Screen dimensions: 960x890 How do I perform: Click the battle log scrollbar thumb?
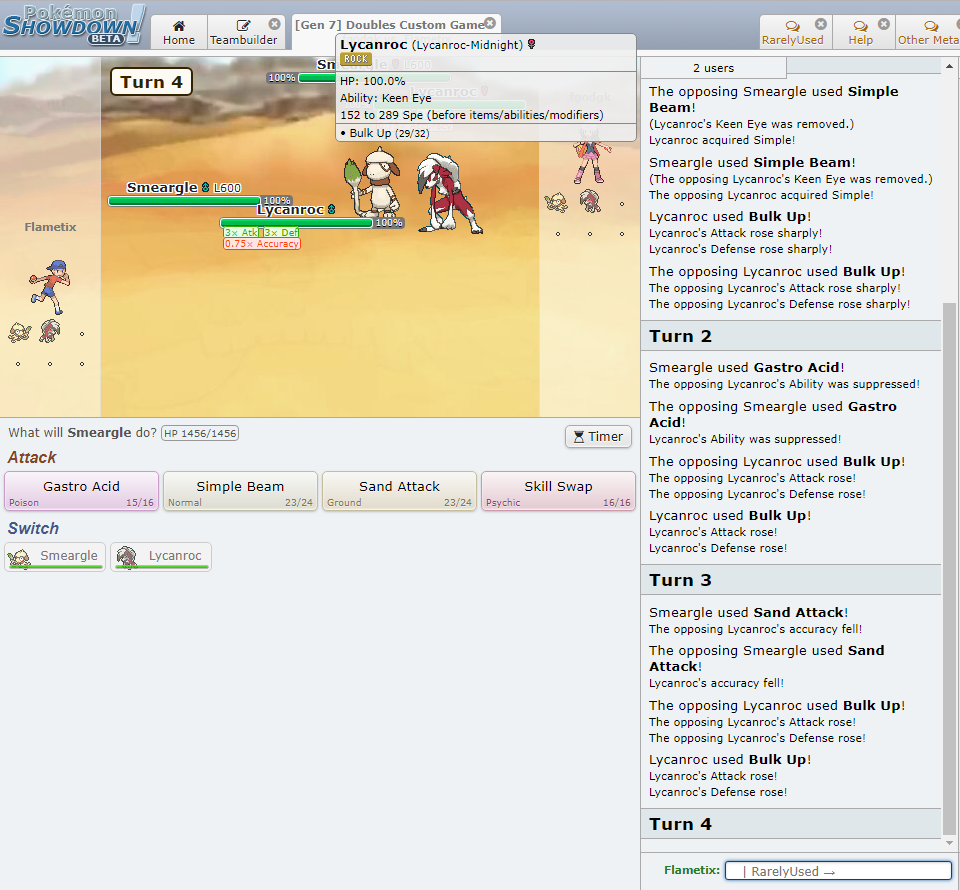[x=950, y=568]
